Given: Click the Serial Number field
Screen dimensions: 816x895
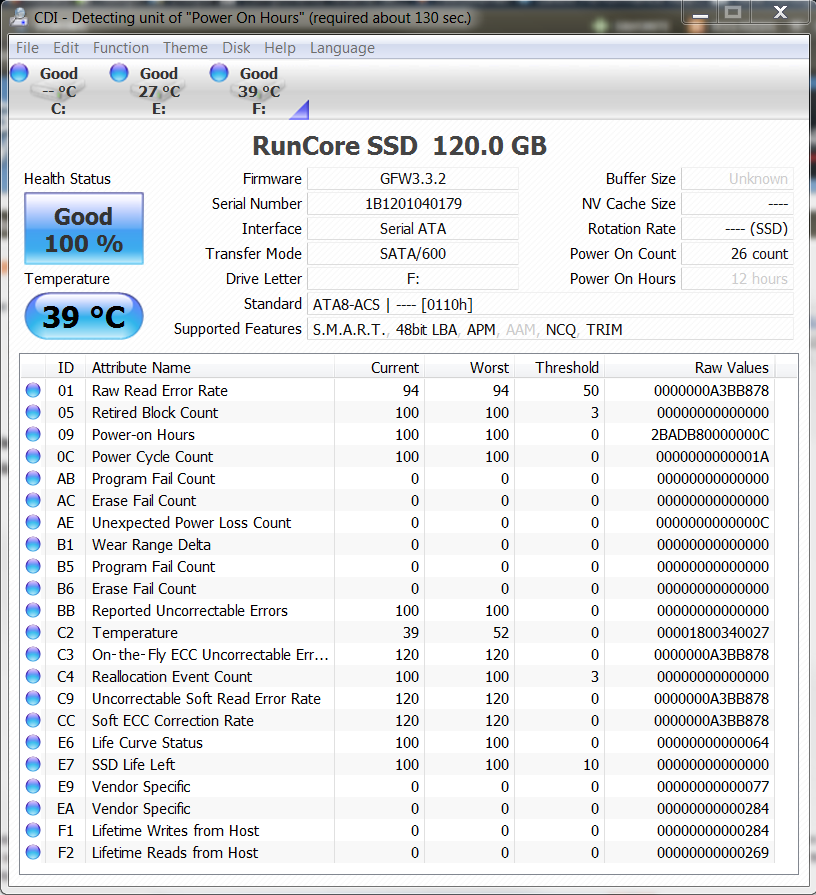Looking at the screenshot, I should pos(412,204).
